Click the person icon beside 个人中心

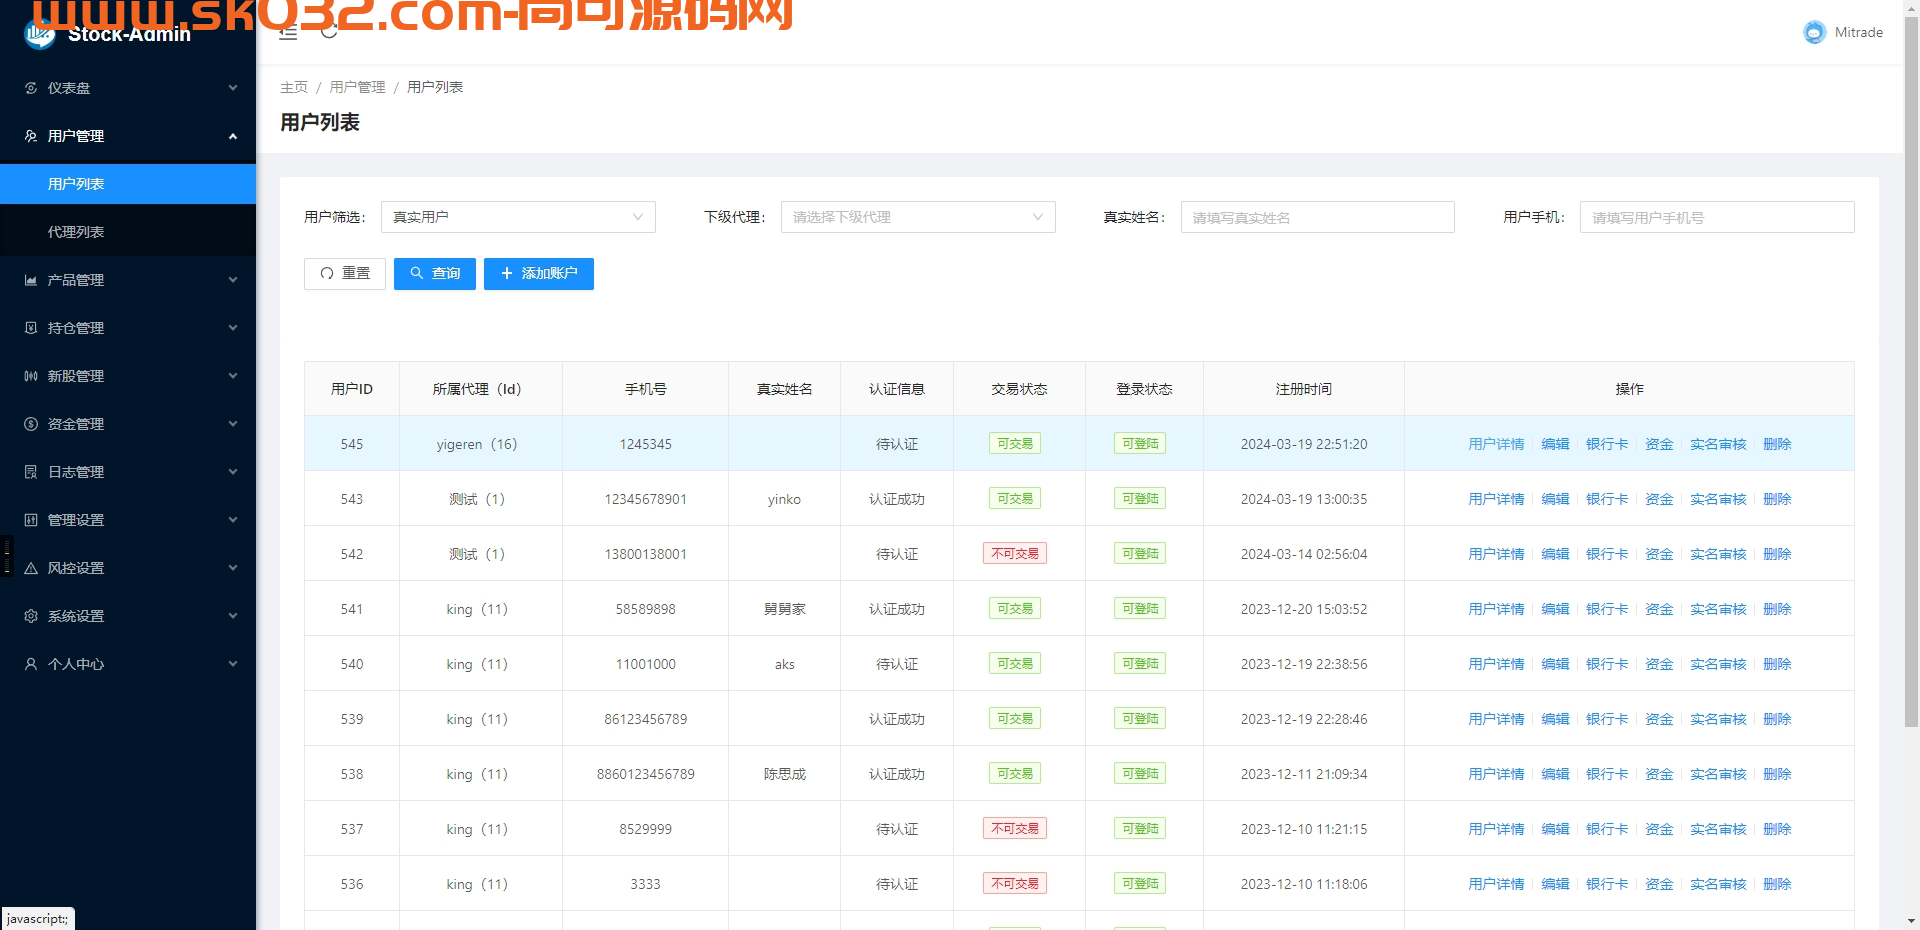click(x=31, y=664)
